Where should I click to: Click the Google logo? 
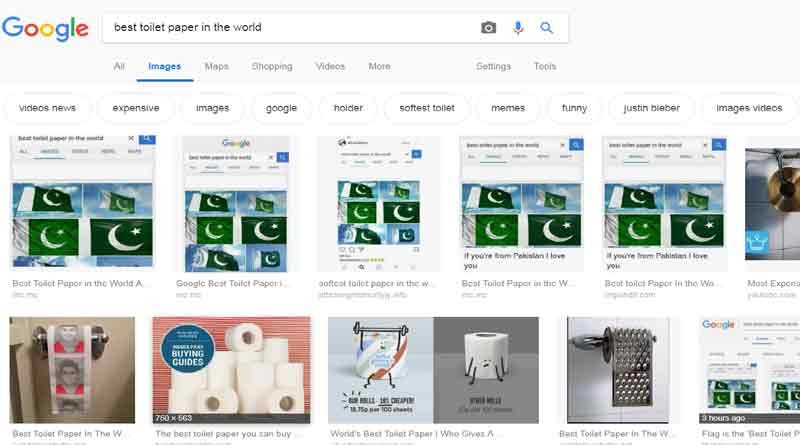46,29
